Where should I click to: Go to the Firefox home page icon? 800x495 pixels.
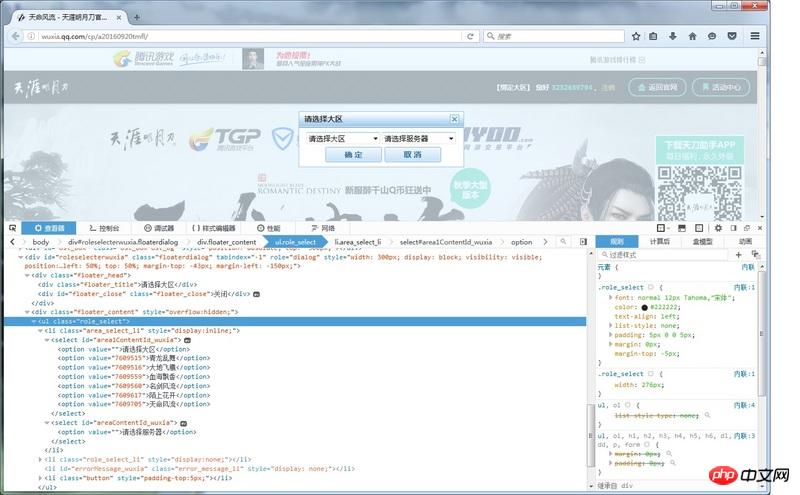(x=692, y=36)
